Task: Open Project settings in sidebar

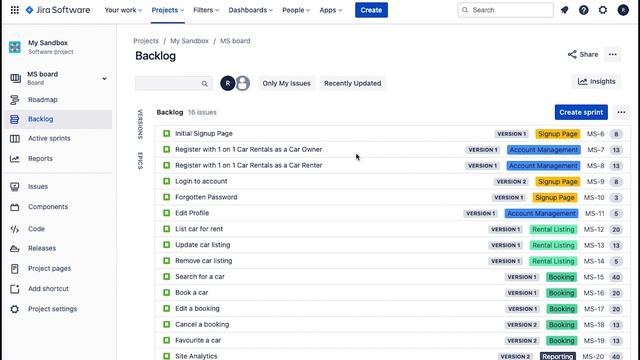Action: [52, 309]
